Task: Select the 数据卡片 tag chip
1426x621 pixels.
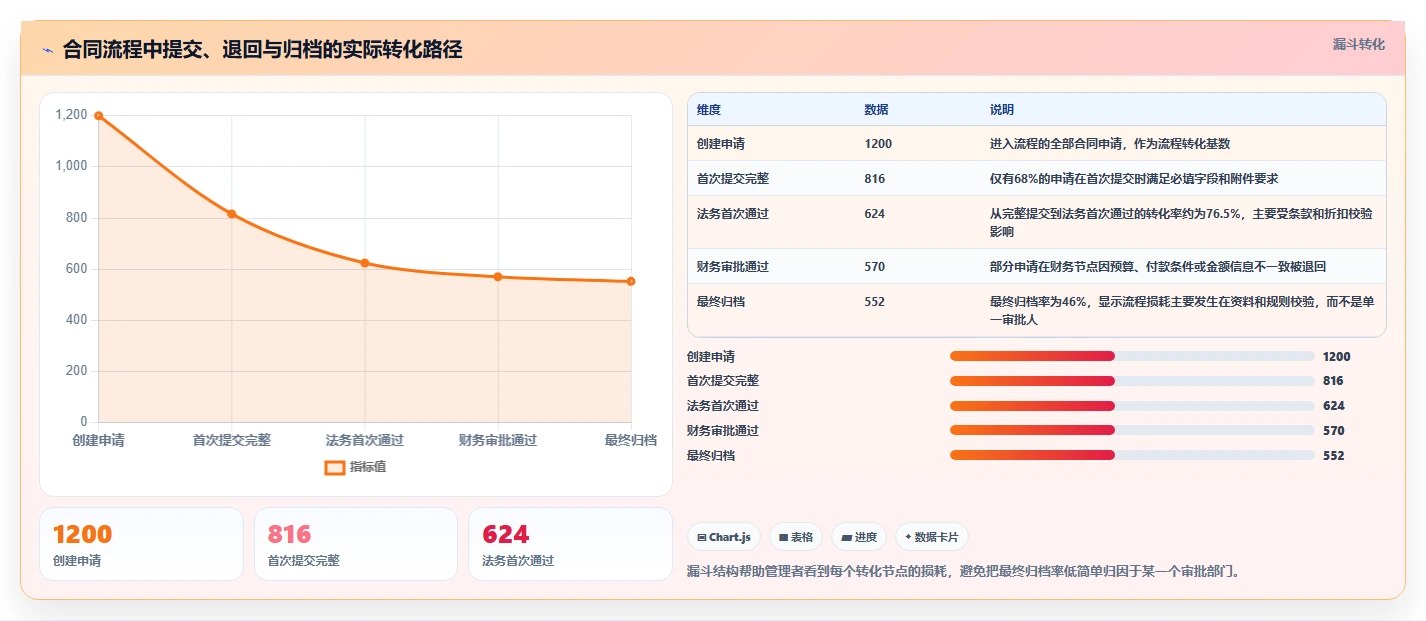Action: click(932, 537)
